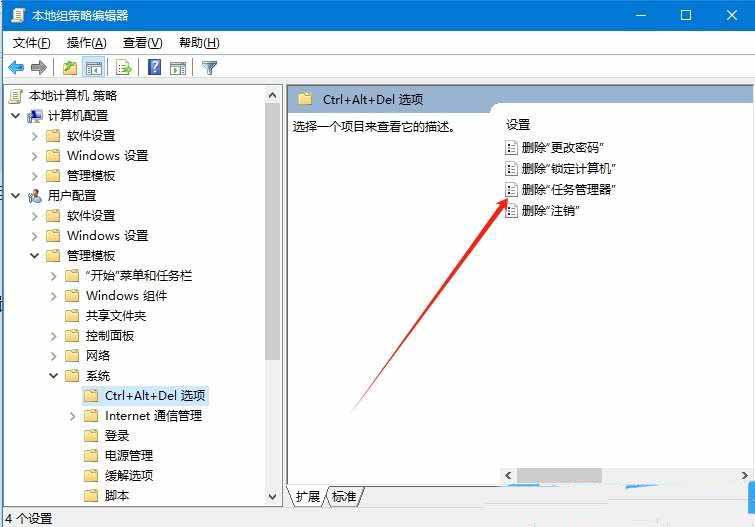This screenshot has height=527, width=755.
Task: Click the tree pane scroll-down arrow
Action: [273, 496]
